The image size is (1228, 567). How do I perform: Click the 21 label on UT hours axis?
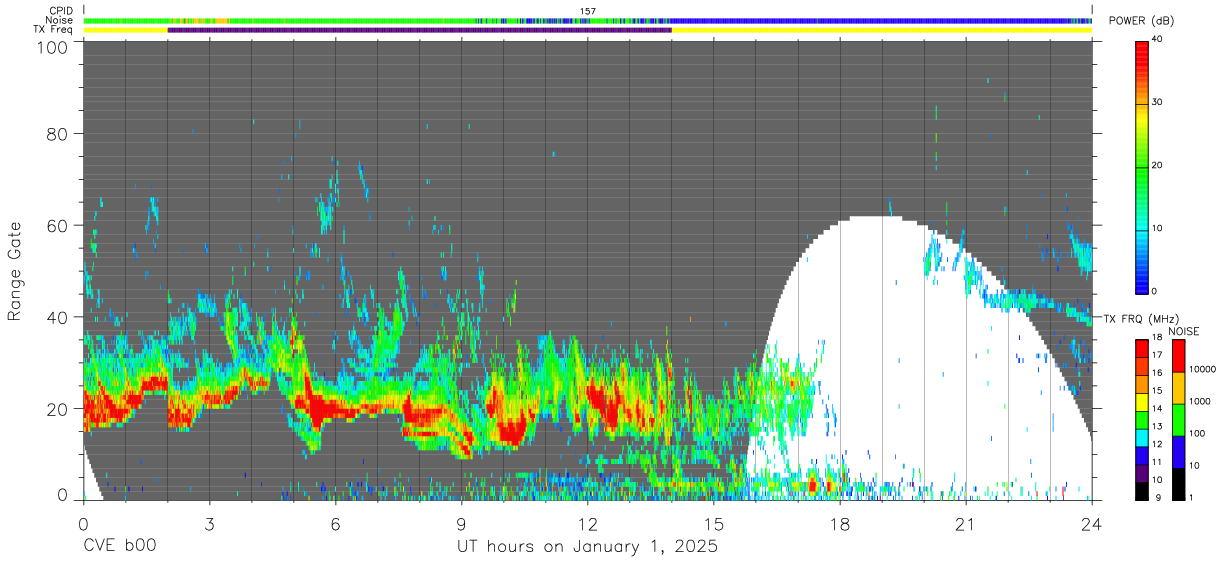pyautogui.click(x=965, y=524)
